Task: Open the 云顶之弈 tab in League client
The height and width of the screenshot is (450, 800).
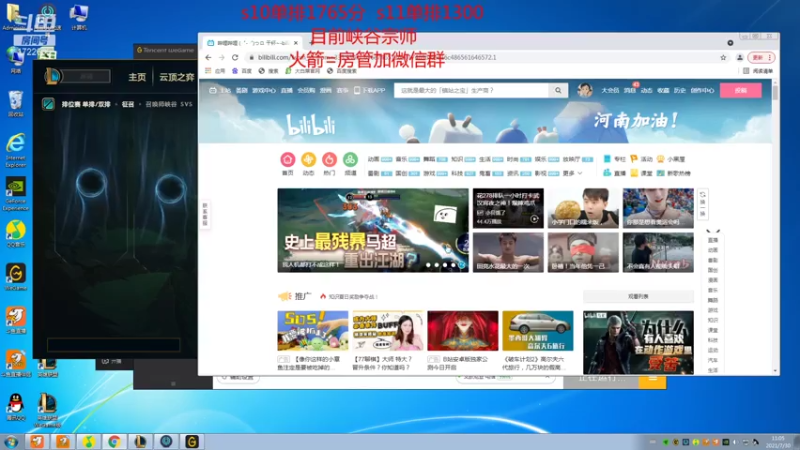Action: click(x=177, y=77)
